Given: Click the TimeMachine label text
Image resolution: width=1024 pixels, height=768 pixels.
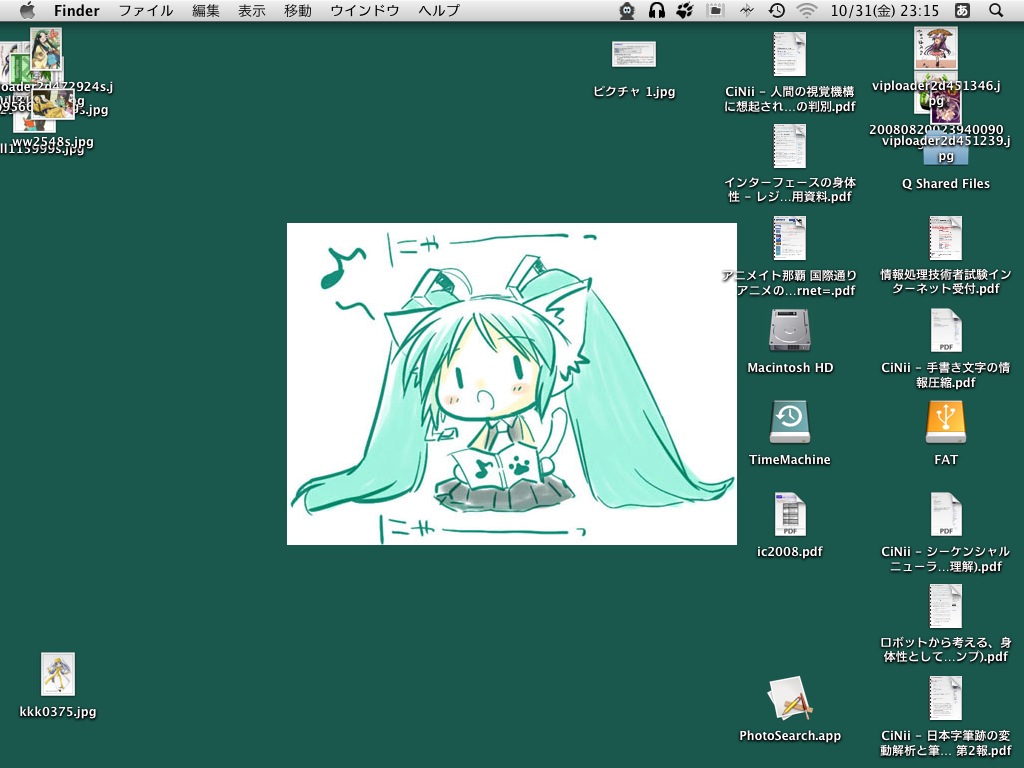Looking at the screenshot, I should [790, 460].
